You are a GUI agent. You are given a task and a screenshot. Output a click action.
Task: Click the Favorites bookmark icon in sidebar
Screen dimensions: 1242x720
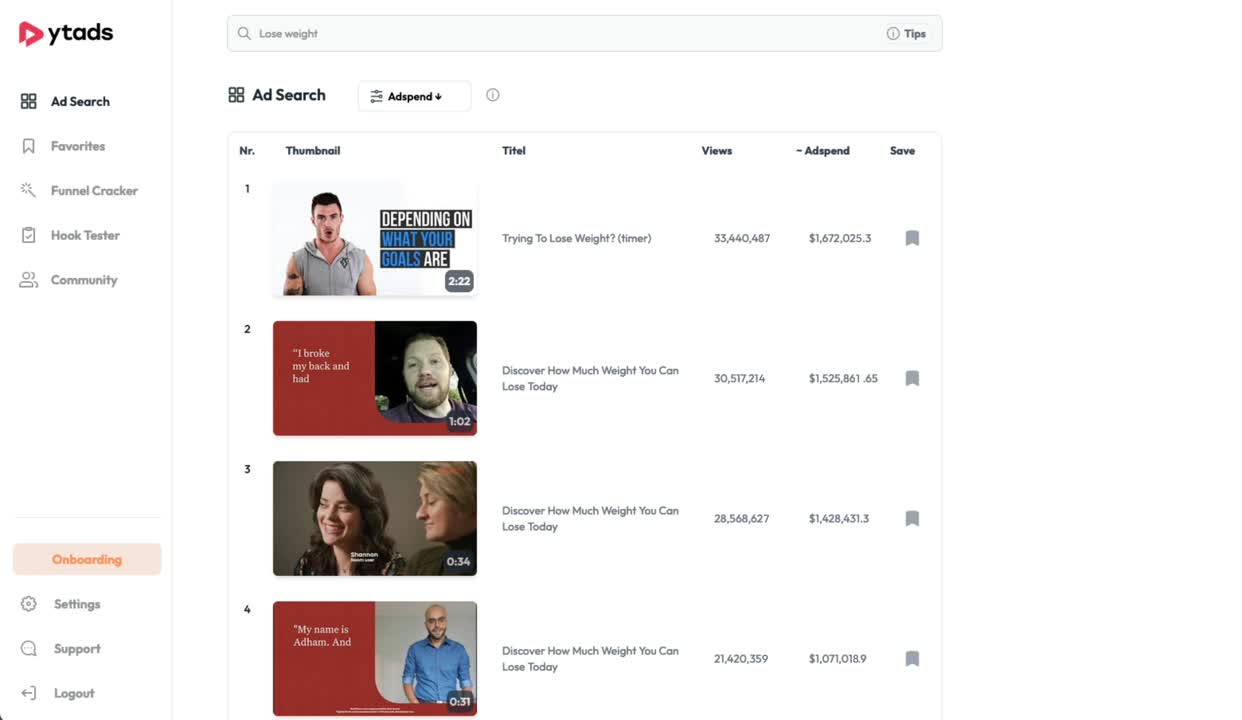point(28,145)
